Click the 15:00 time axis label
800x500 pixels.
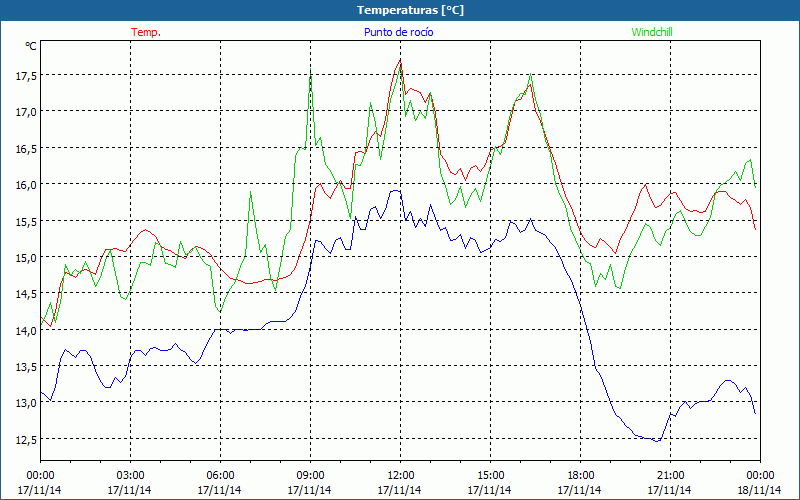[x=490, y=476]
